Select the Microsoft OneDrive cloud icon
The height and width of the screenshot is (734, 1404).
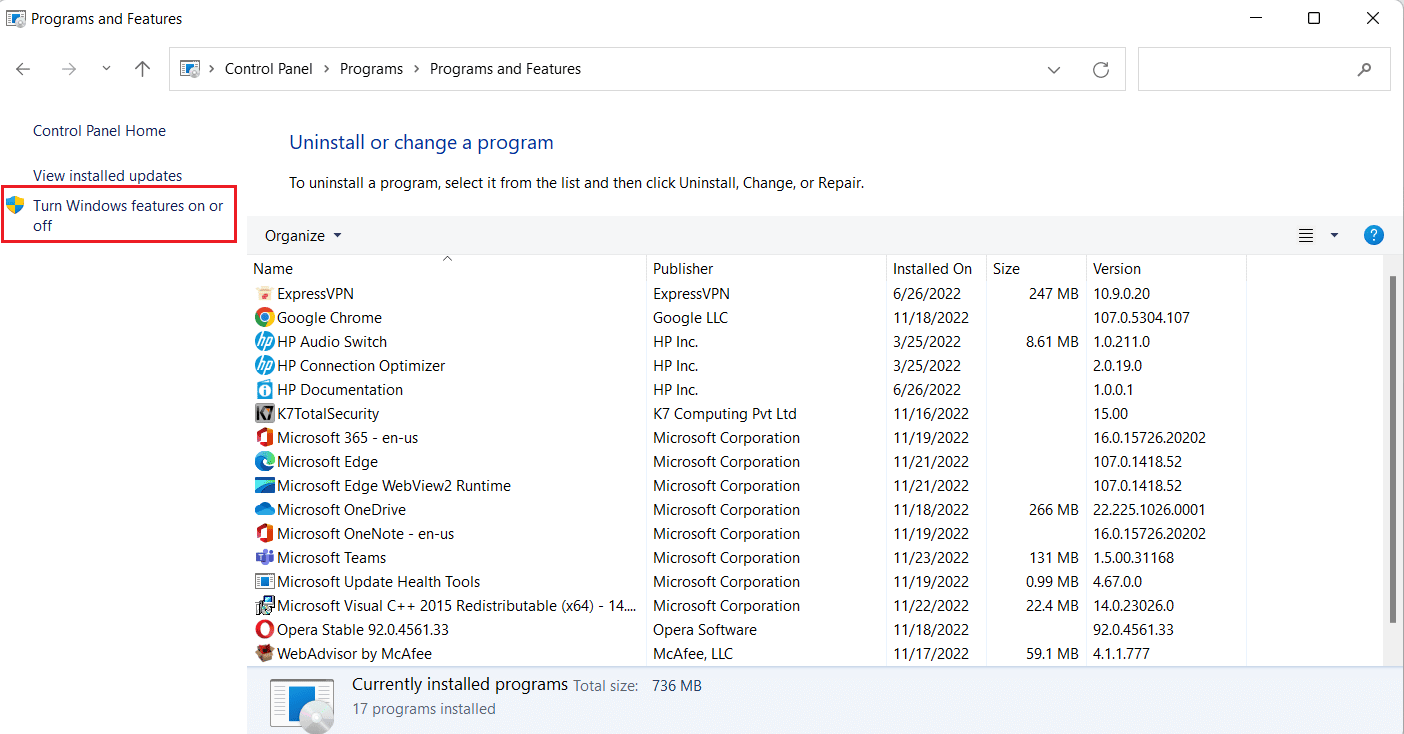(x=263, y=509)
